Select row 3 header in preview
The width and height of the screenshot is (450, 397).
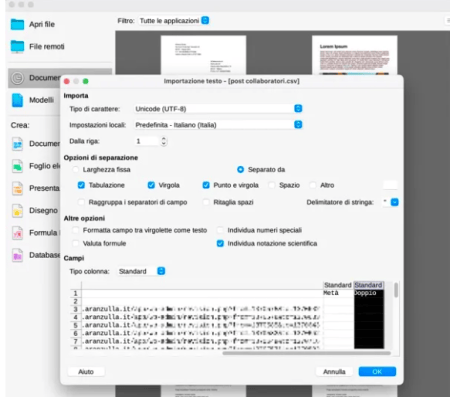point(76,309)
